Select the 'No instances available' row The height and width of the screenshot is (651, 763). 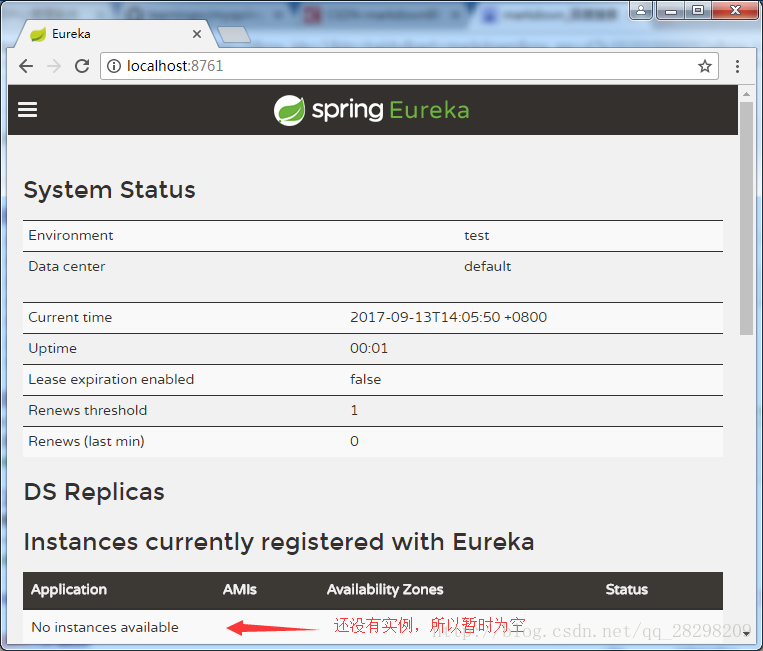pyautogui.click(x=373, y=628)
